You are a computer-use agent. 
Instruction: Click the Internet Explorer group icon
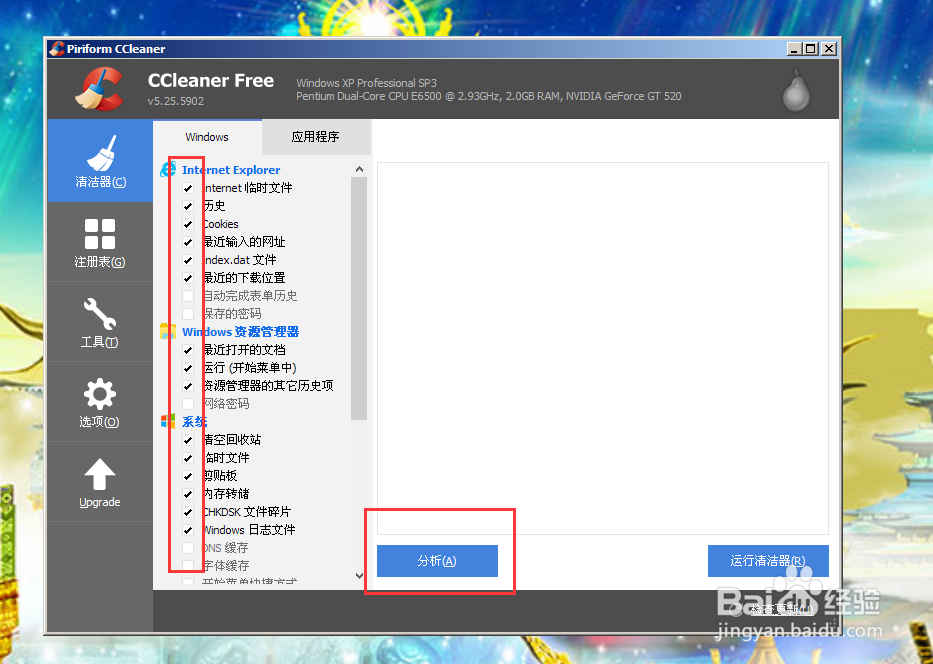168,169
